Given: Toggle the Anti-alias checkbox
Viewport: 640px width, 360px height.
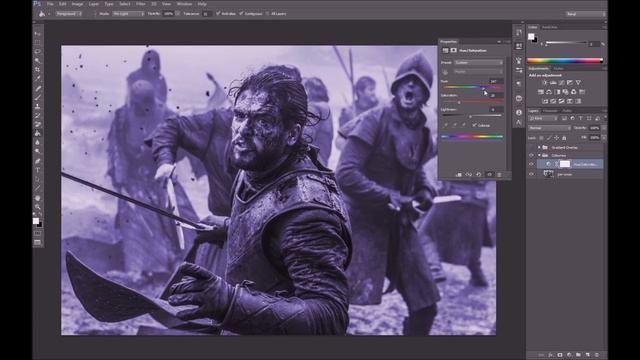Looking at the screenshot, I should point(218,13).
